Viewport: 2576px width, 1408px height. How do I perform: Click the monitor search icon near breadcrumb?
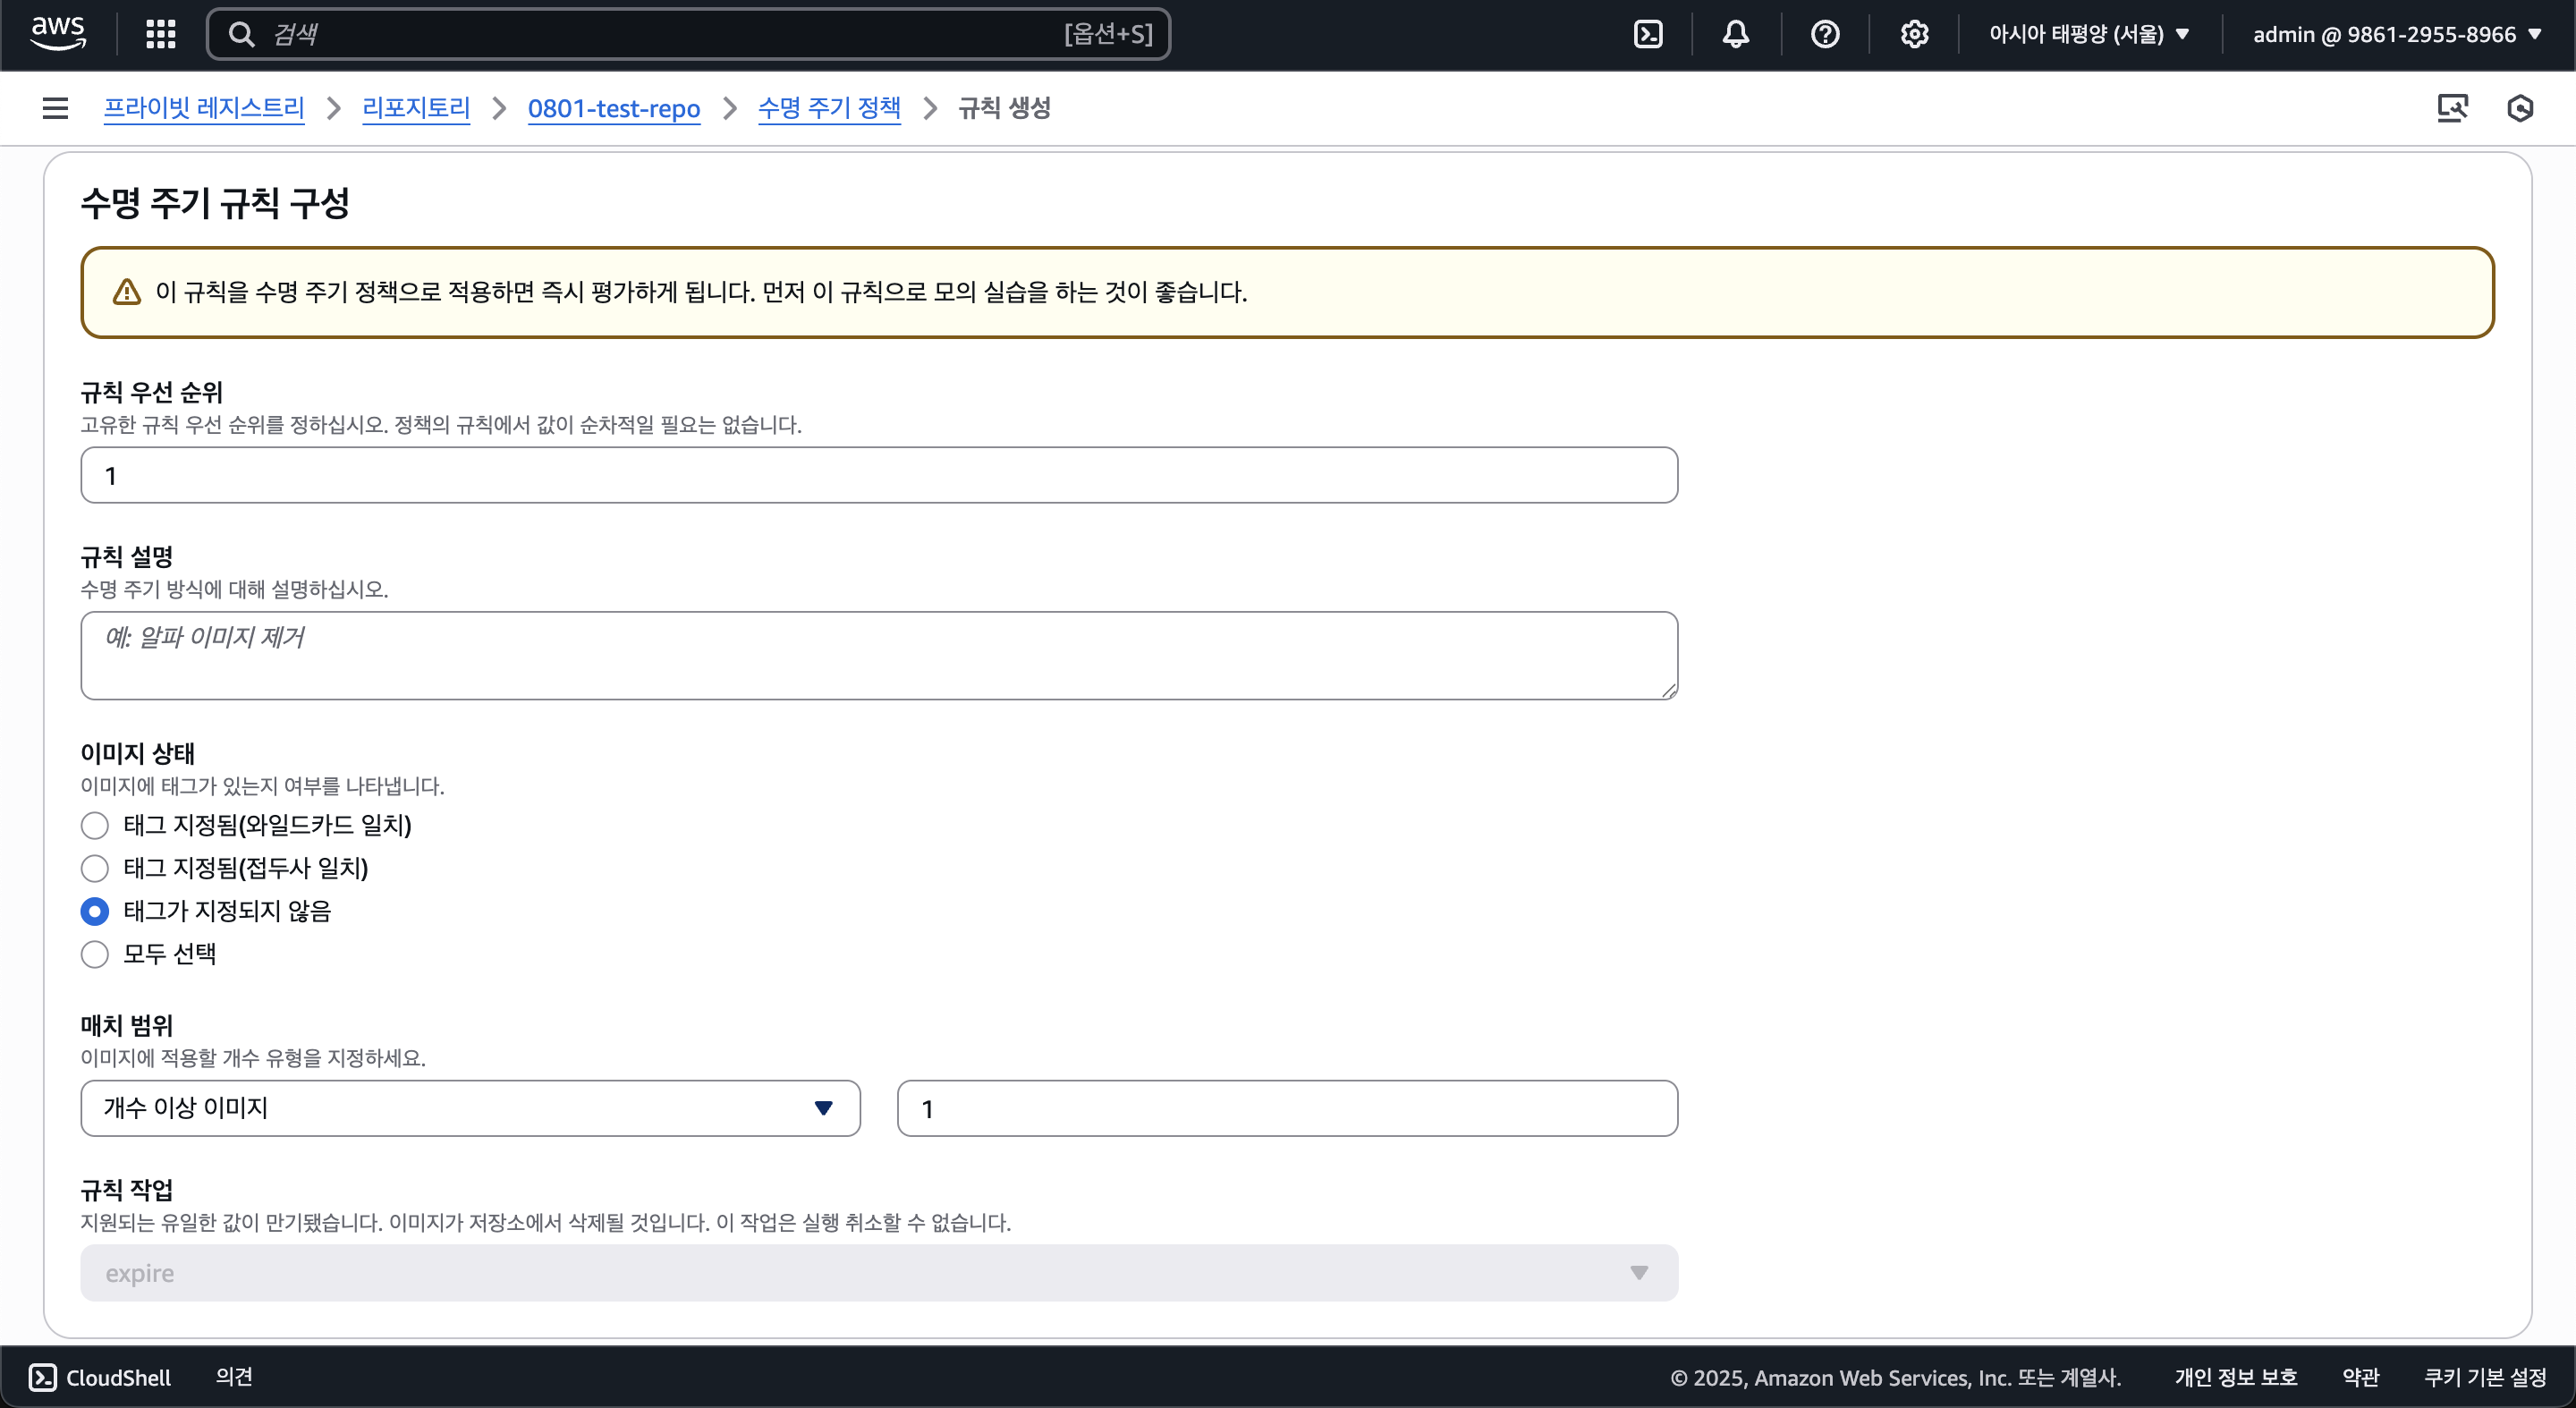click(x=2451, y=108)
